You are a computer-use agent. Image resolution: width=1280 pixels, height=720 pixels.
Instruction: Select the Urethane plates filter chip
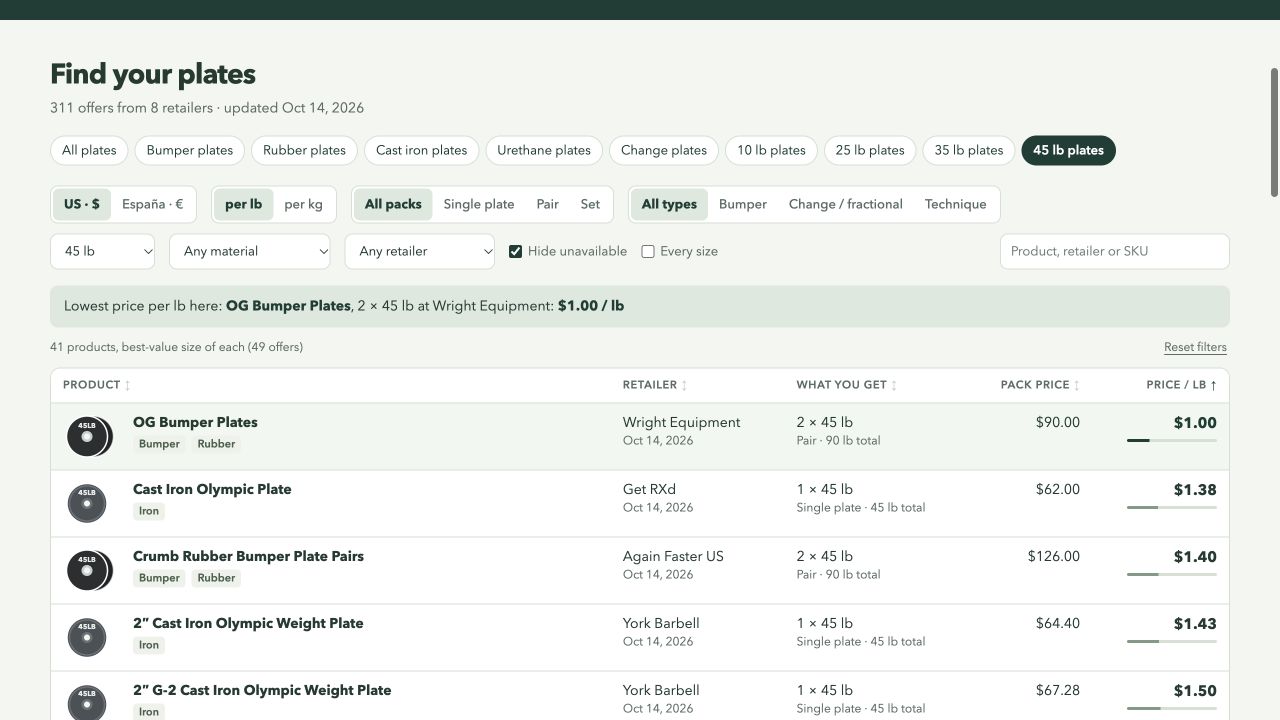[x=544, y=150]
